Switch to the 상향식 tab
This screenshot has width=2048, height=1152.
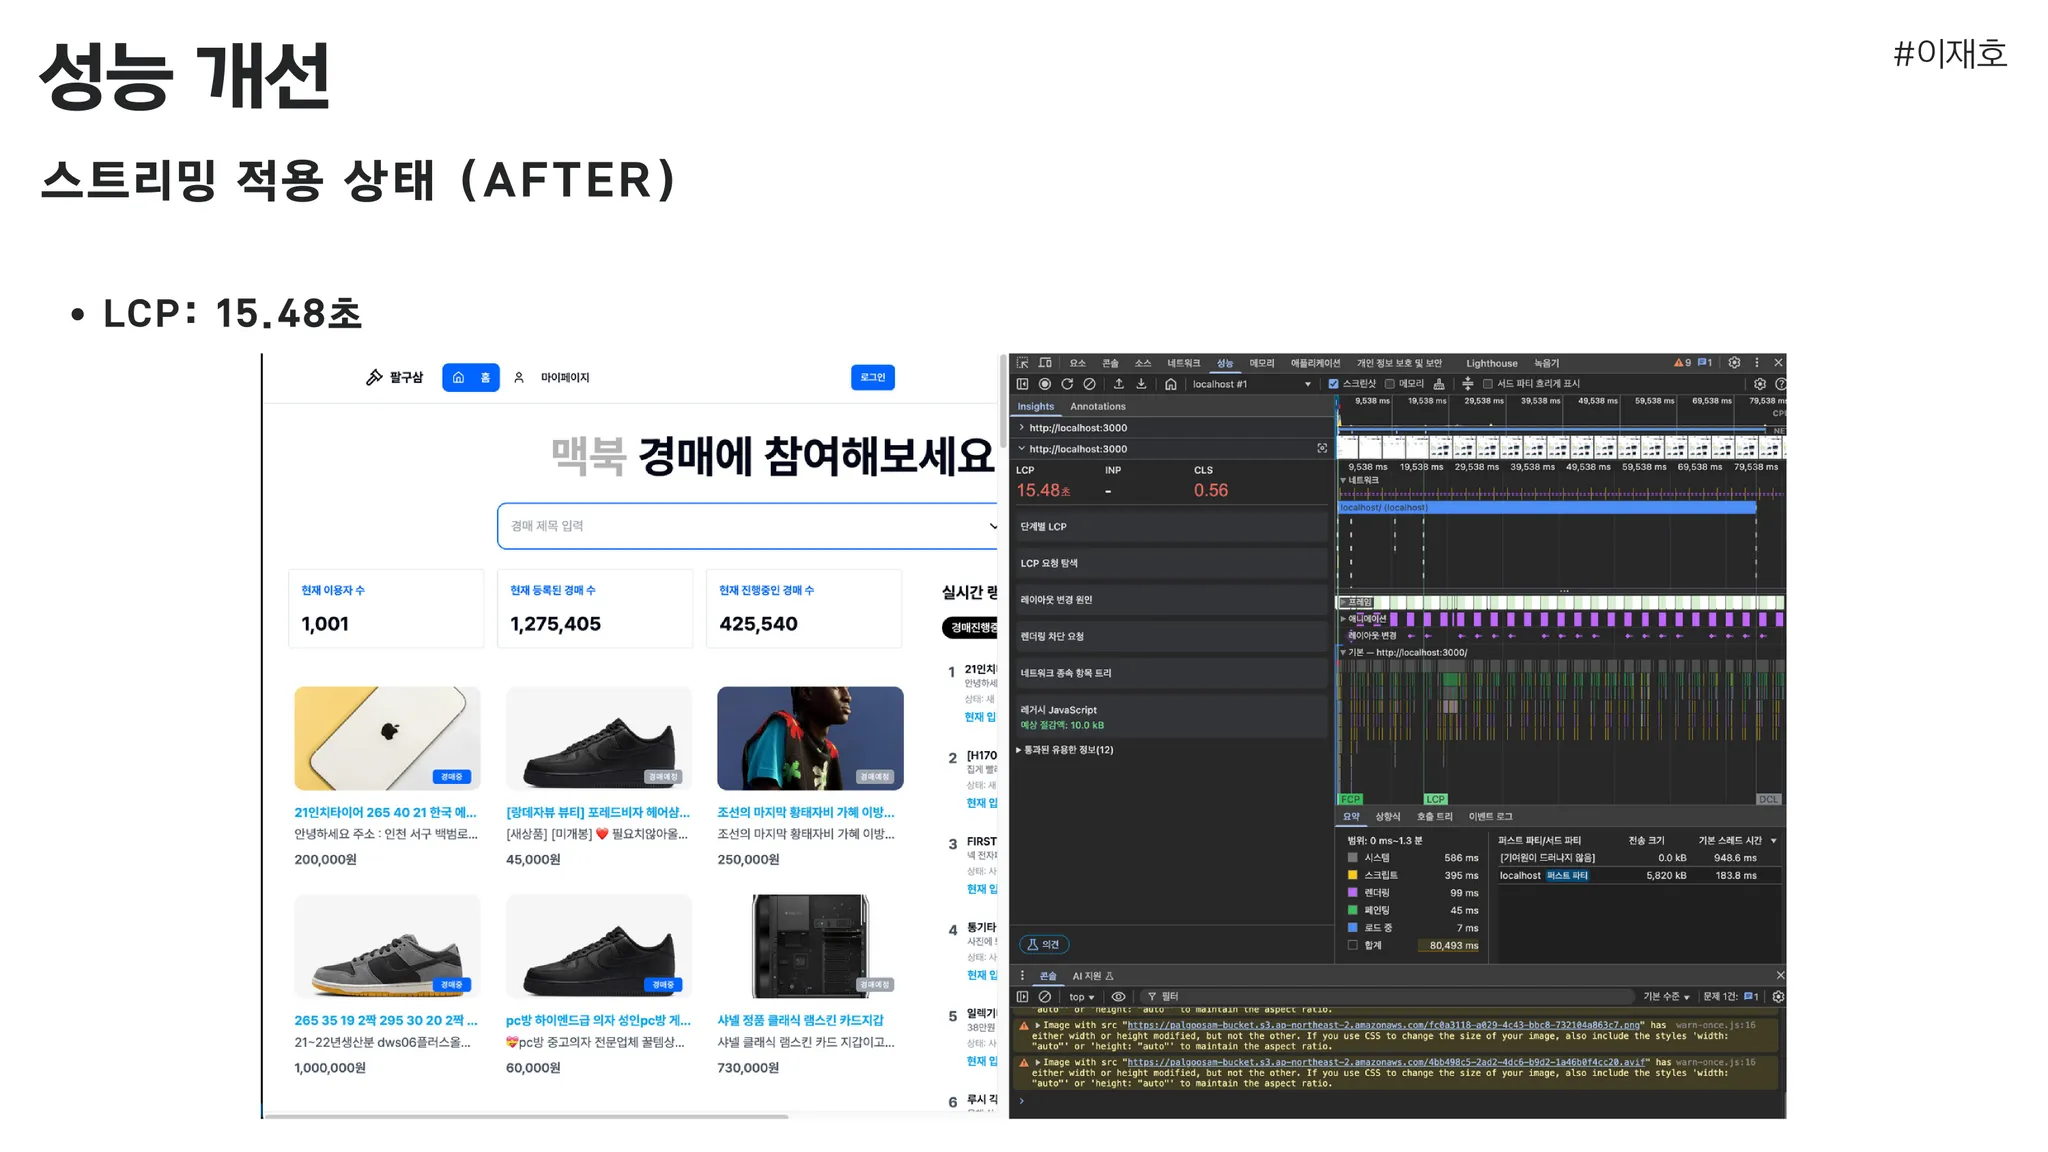pos(1387,817)
